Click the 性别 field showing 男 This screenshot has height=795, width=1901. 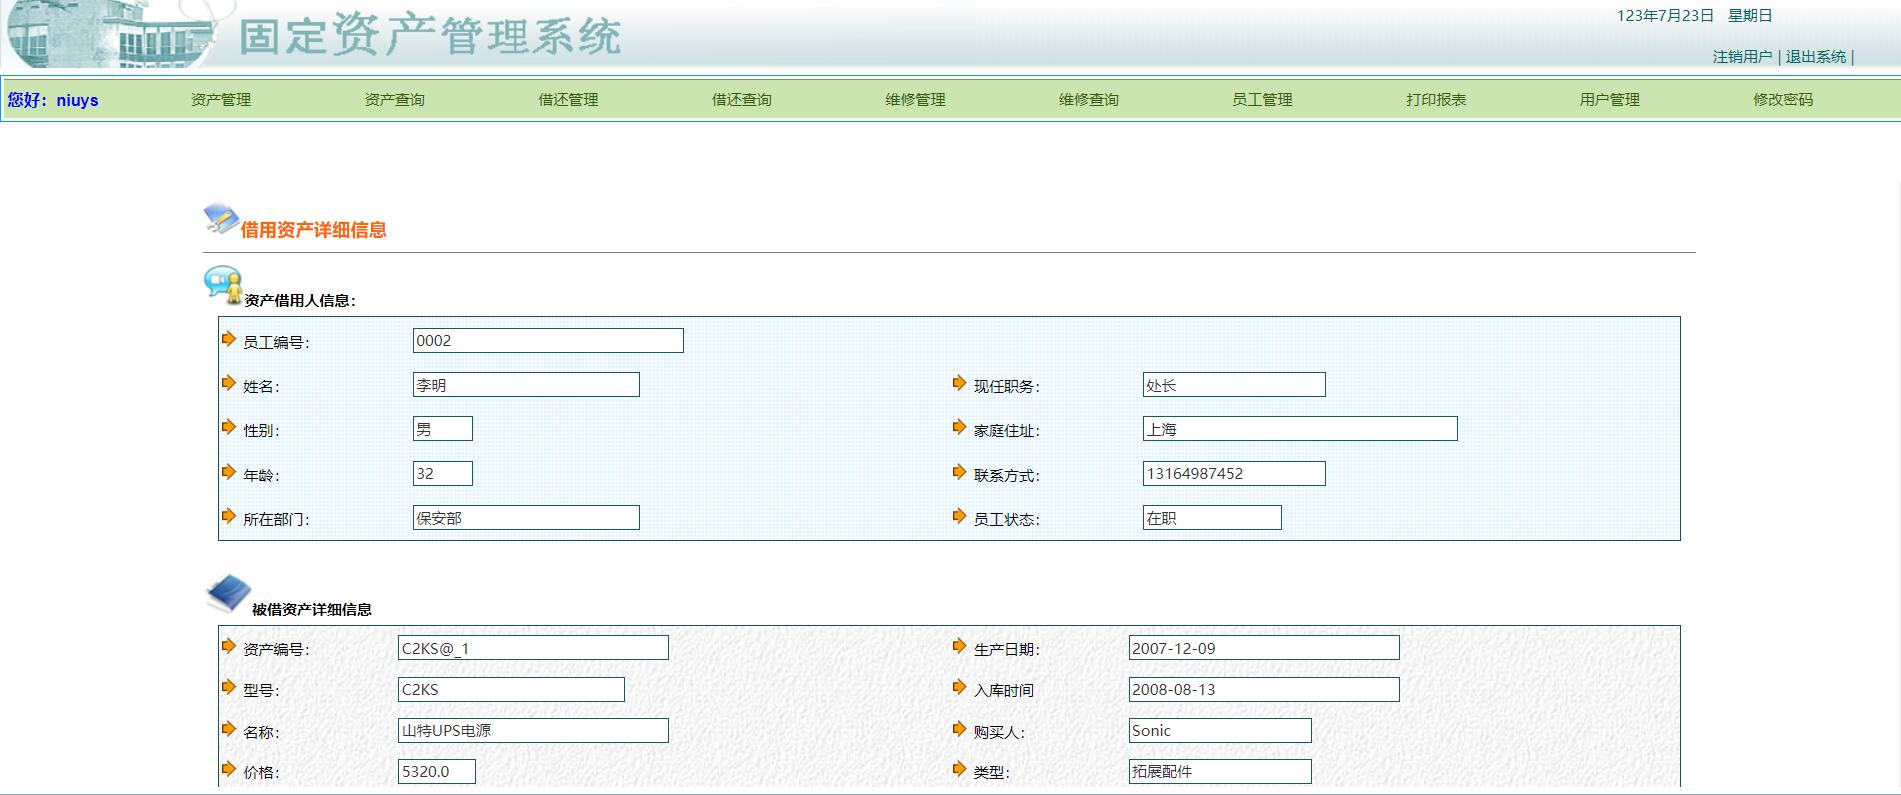coord(443,429)
